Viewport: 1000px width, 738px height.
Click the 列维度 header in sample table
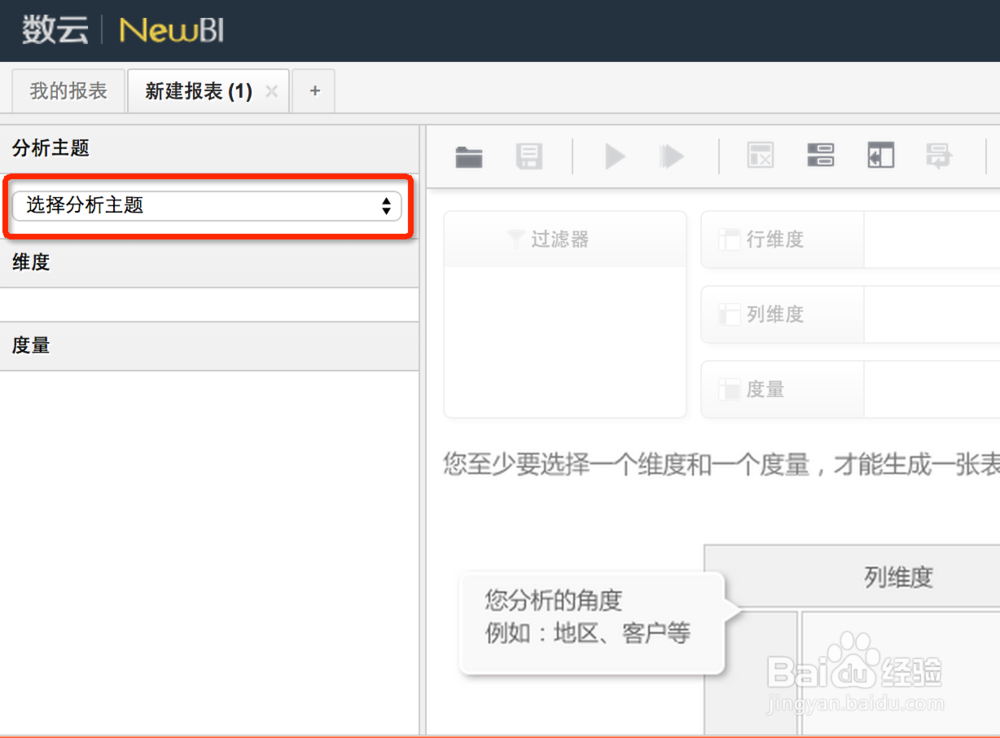[x=898, y=577]
